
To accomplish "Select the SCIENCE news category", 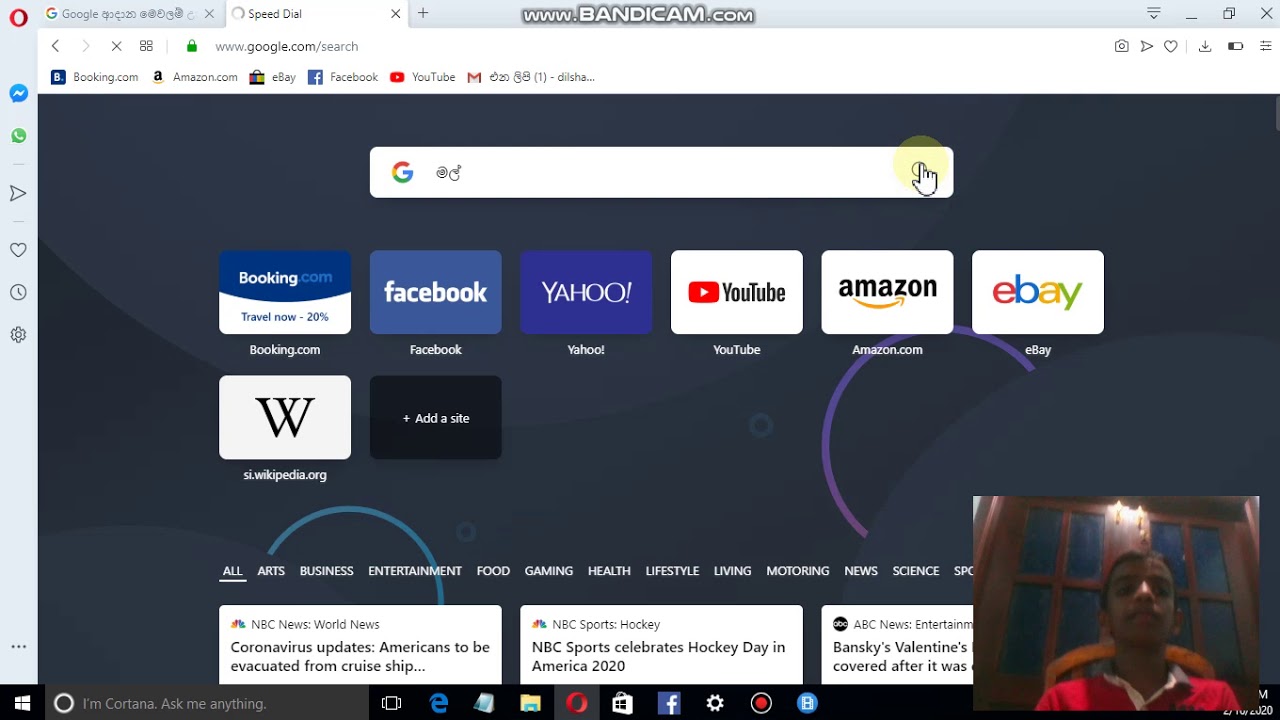I will point(916,571).
